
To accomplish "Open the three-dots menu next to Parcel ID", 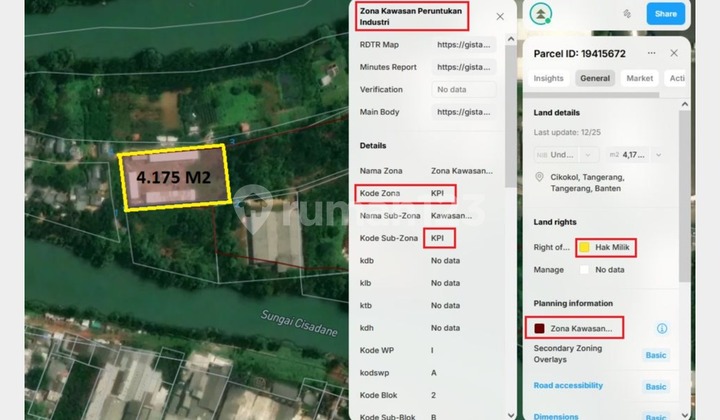I will click(651, 53).
